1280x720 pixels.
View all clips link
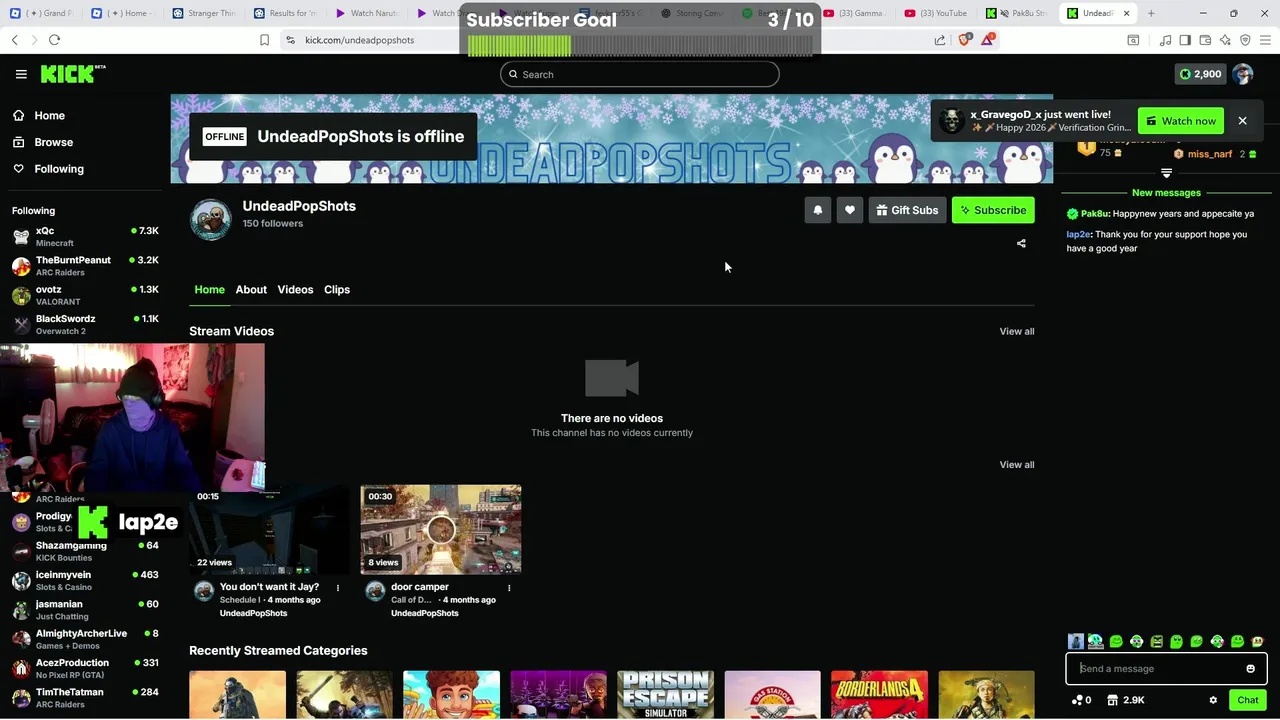pos(1017,464)
